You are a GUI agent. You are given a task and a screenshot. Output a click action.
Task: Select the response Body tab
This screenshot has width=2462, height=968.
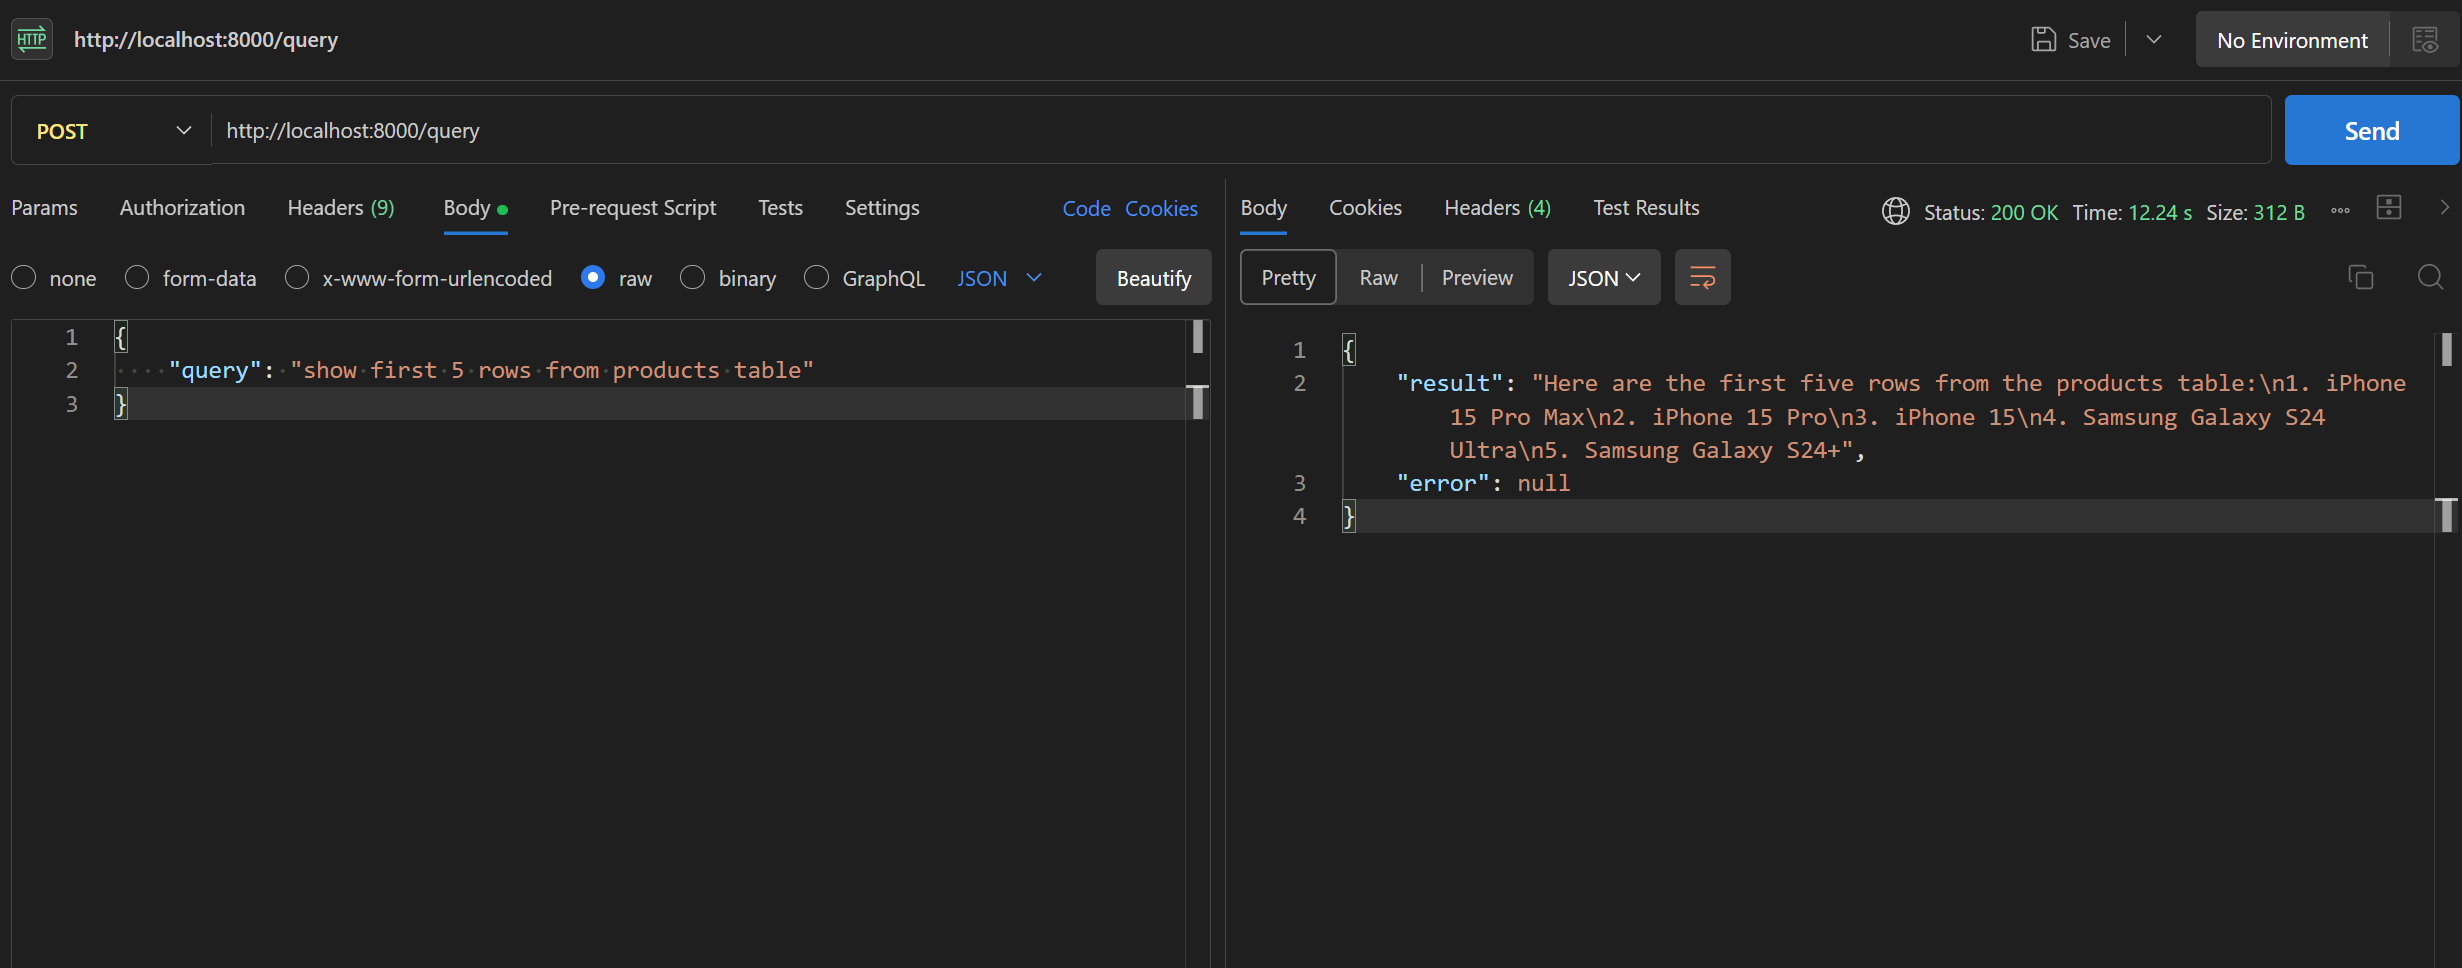click(1264, 208)
